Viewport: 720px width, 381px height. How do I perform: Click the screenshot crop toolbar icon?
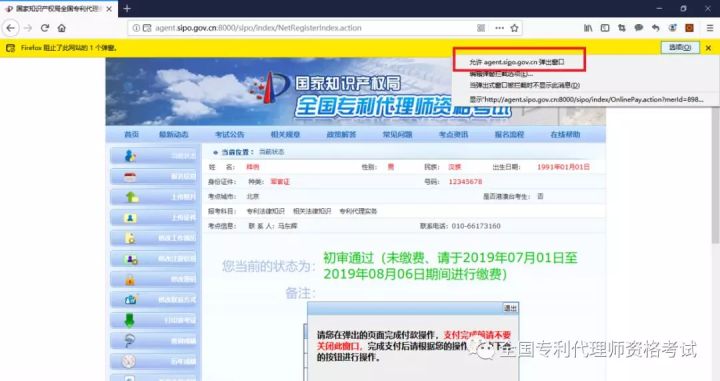(622, 28)
